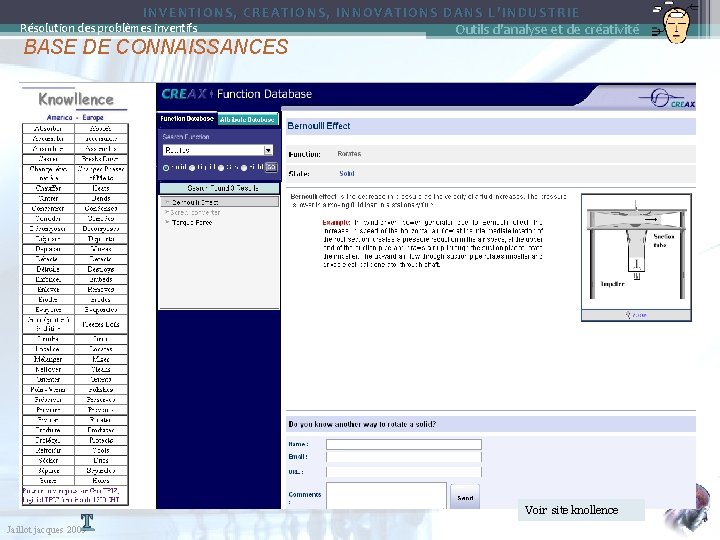Select the Gas state radio button

pyautogui.click(x=221, y=168)
